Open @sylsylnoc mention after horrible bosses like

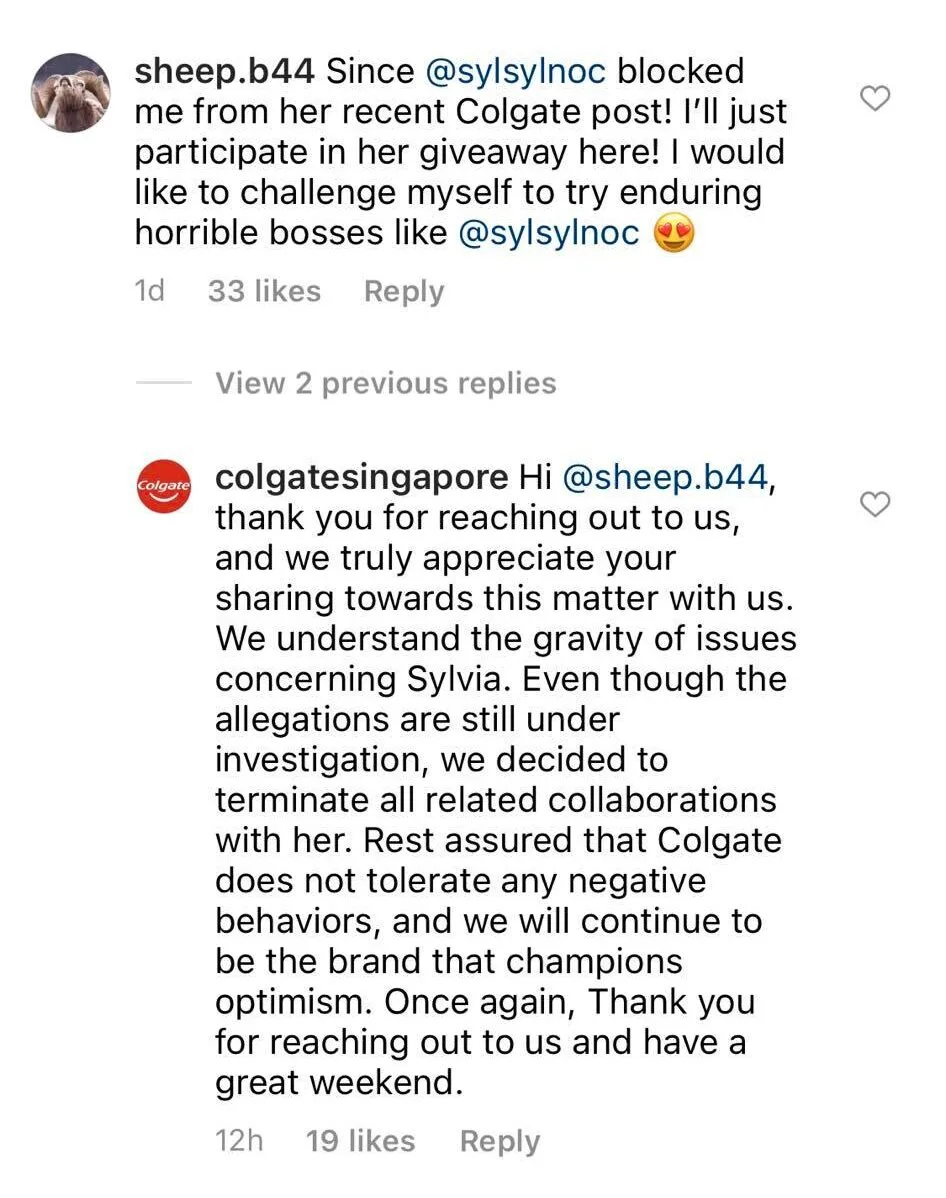pos(548,233)
